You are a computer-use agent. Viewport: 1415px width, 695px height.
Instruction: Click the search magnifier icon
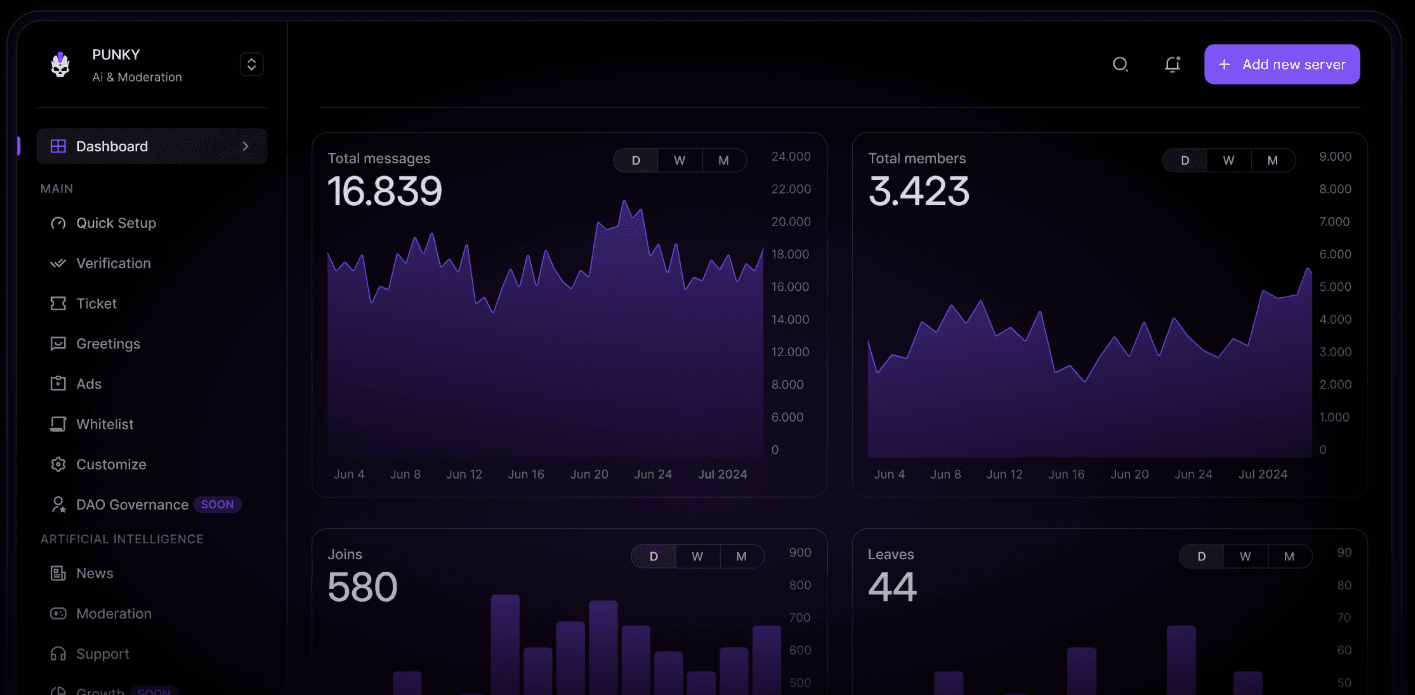tap(1120, 64)
